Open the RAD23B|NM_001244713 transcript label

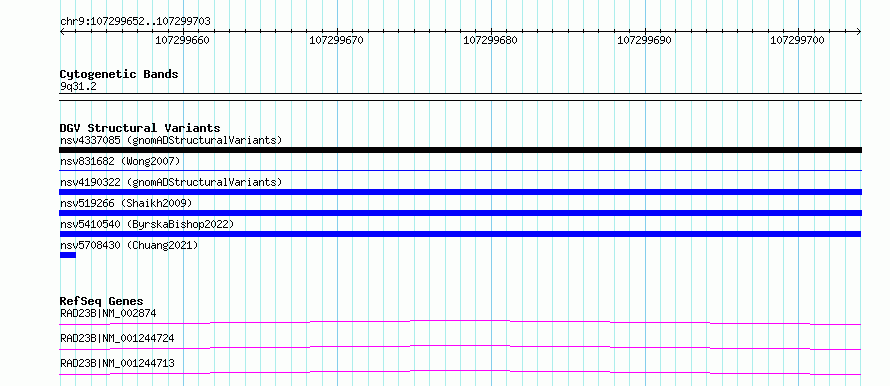[x=117, y=363]
